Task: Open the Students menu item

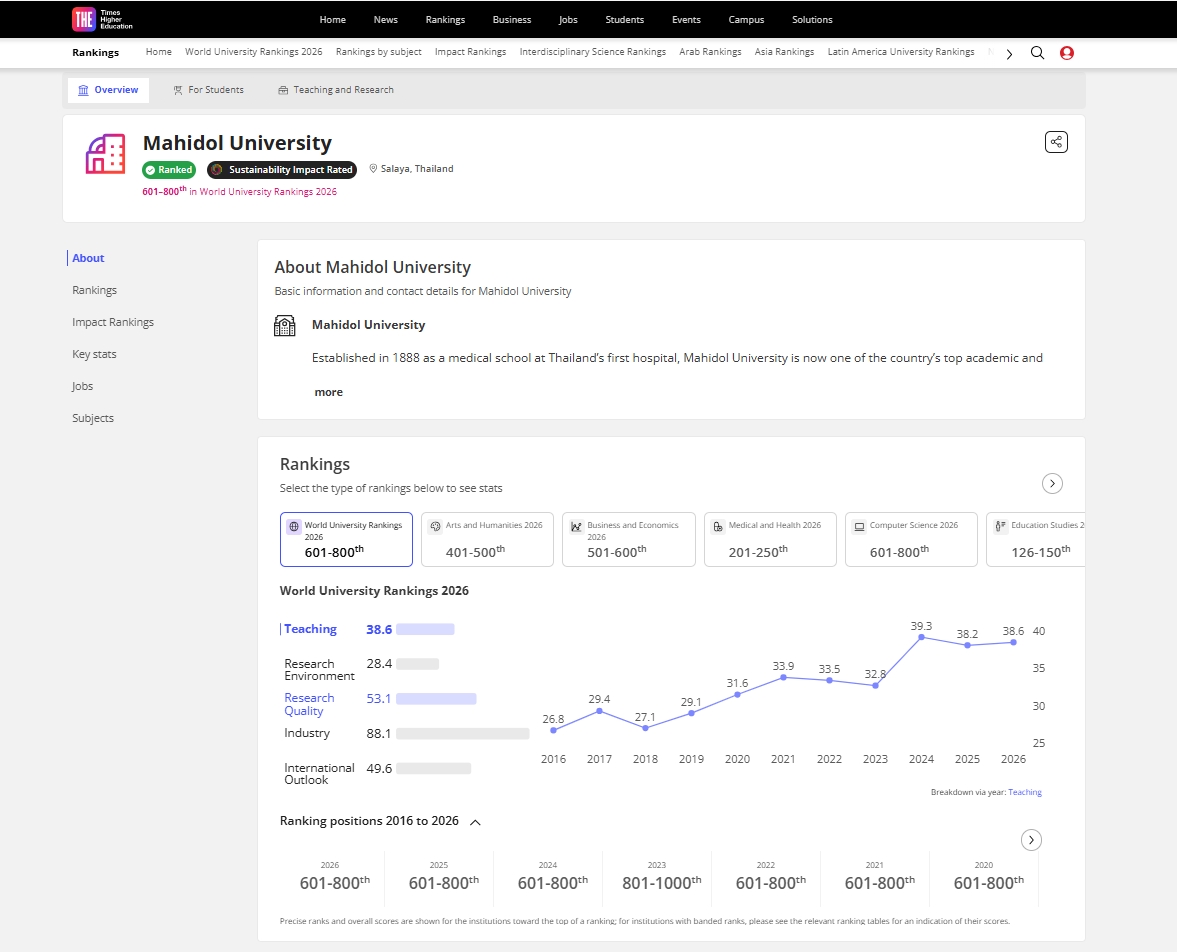Action: click(x=625, y=20)
